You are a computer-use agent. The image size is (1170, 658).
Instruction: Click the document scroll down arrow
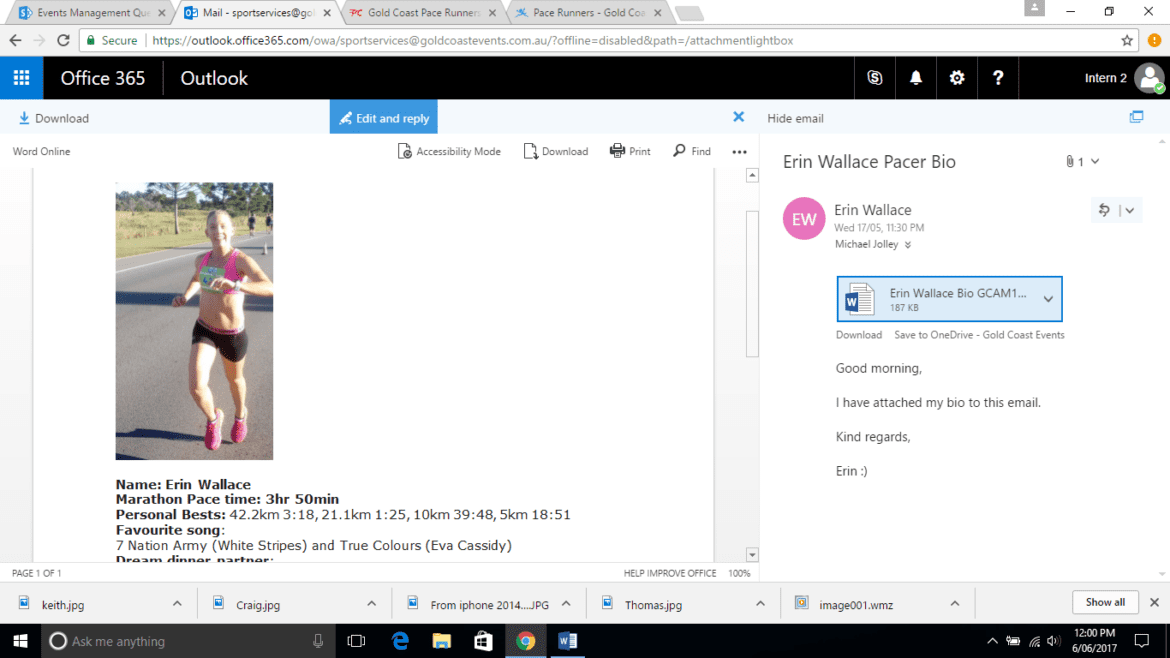point(752,554)
